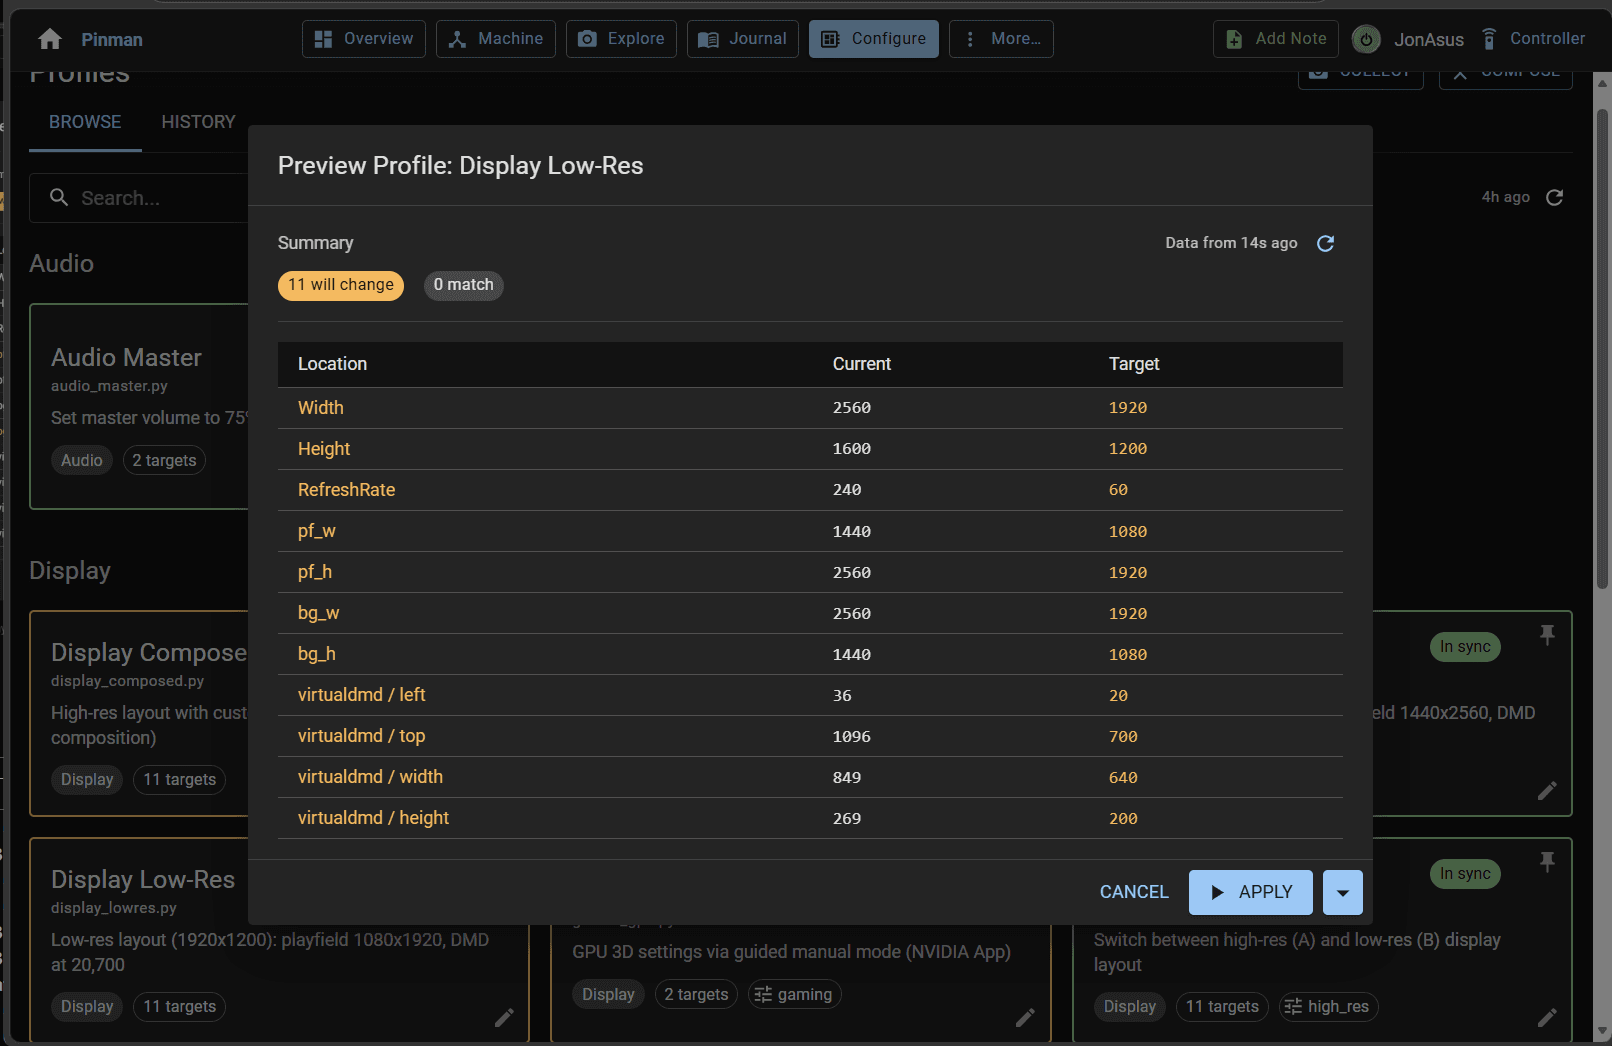Click '11 targets' chip on Display Low-Res card

click(x=179, y=1007)
